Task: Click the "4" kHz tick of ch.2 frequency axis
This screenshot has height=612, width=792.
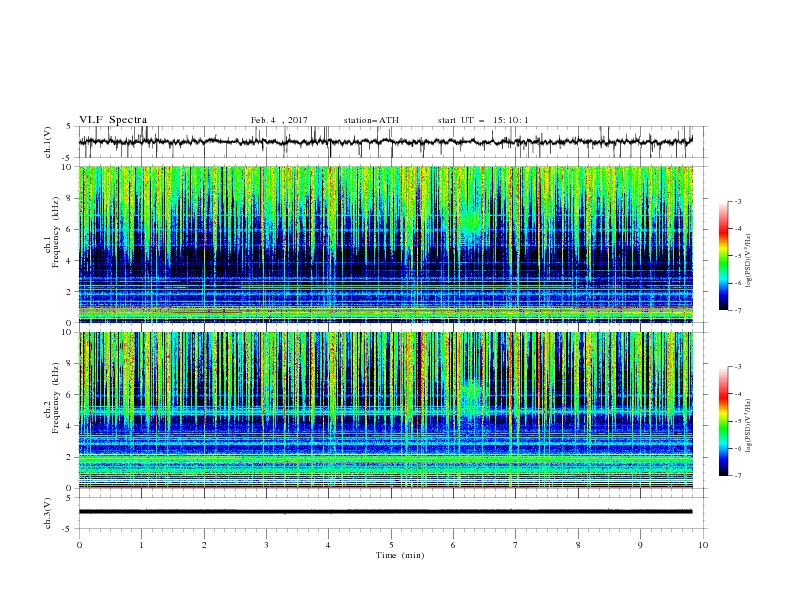Action: pos(69,426)
